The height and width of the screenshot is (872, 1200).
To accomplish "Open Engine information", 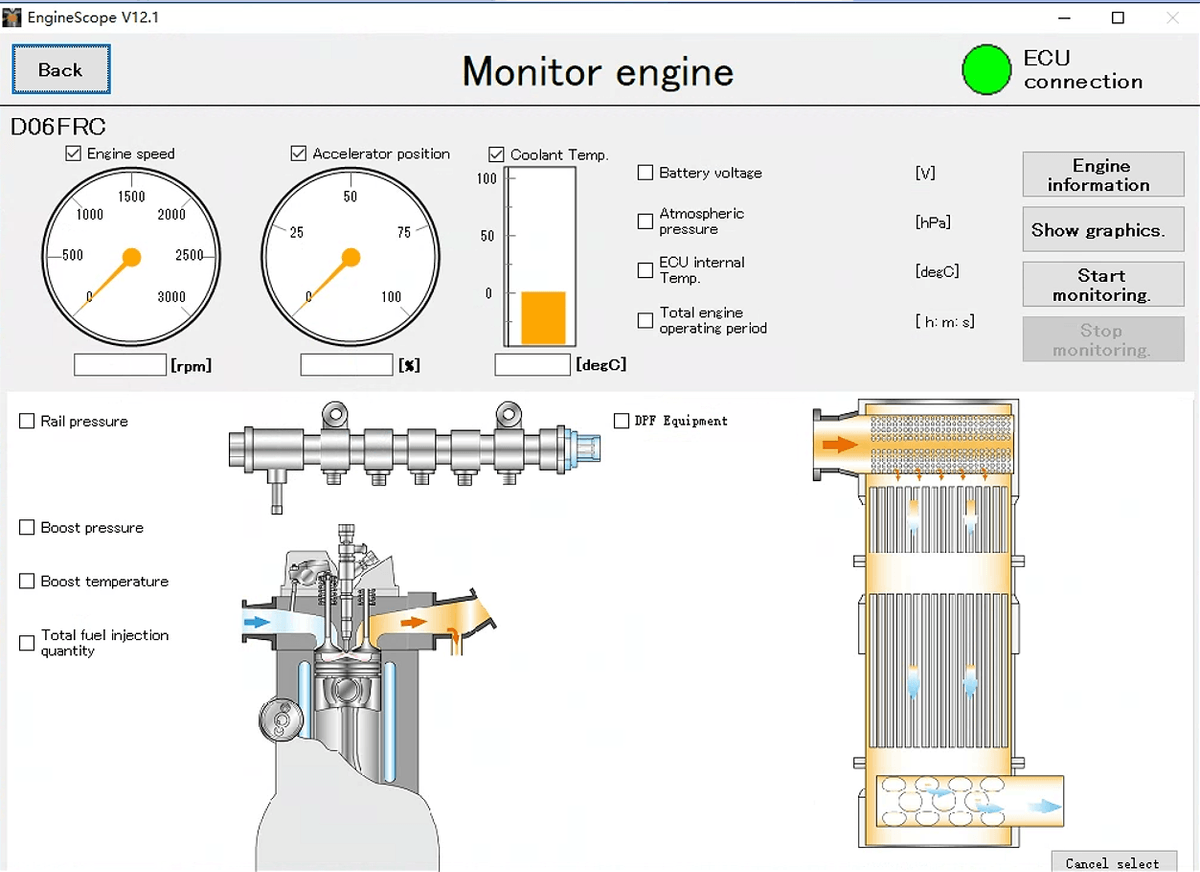I will (x=1102, y=175).
